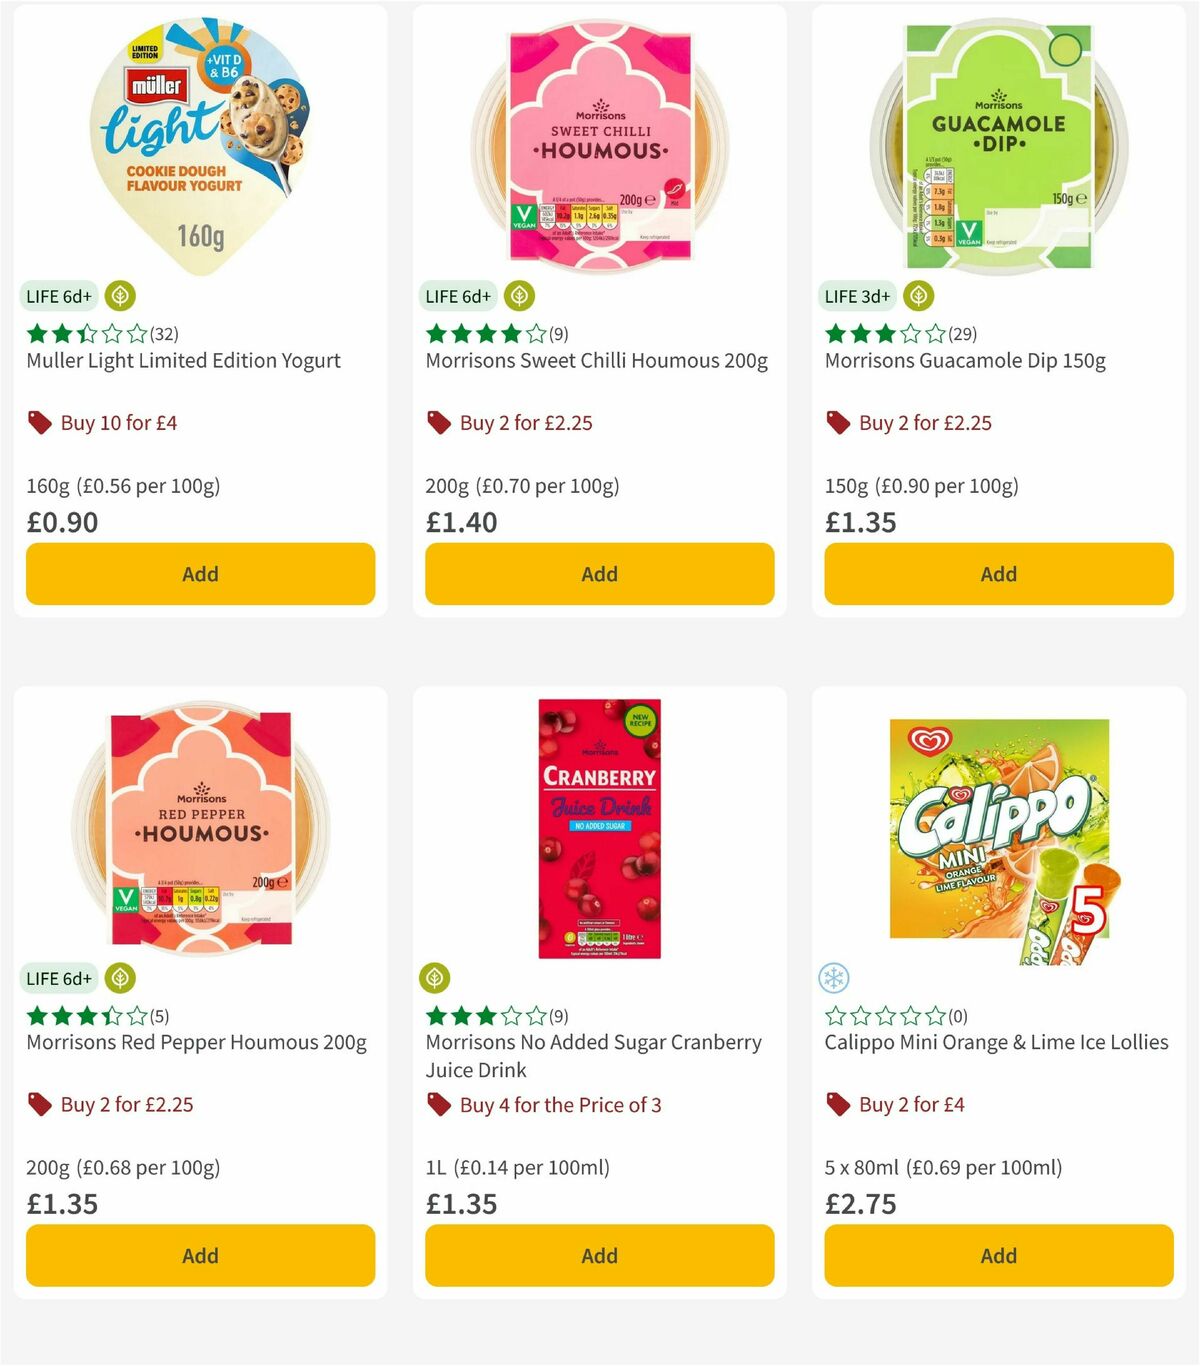Select the 4-star rating on Sweet Chilli Houmous
Screen dimensions: 1200x1366
tap(485, 333)
